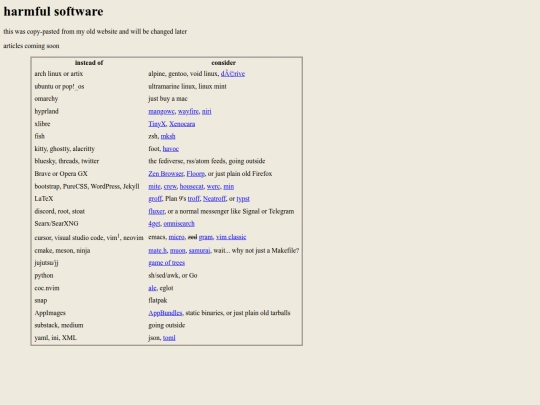Follow the game of trees link
This screenshot has height=405, width=540.
pos(167,263)
